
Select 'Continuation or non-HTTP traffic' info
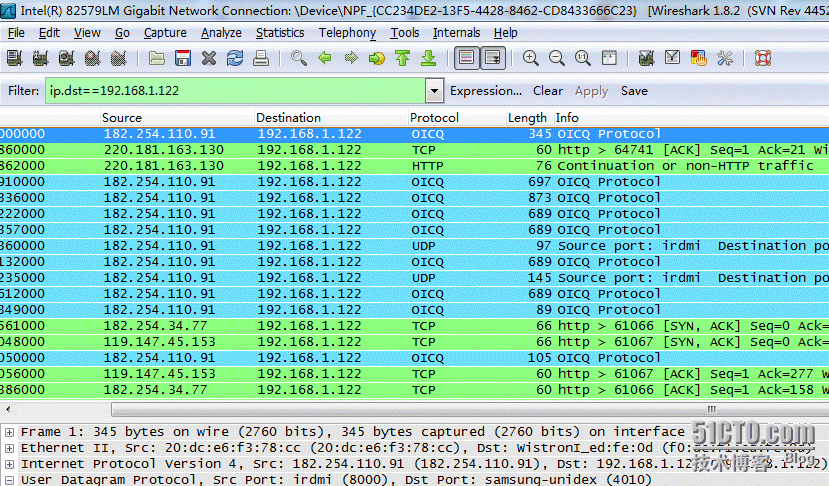coord(685,166)
